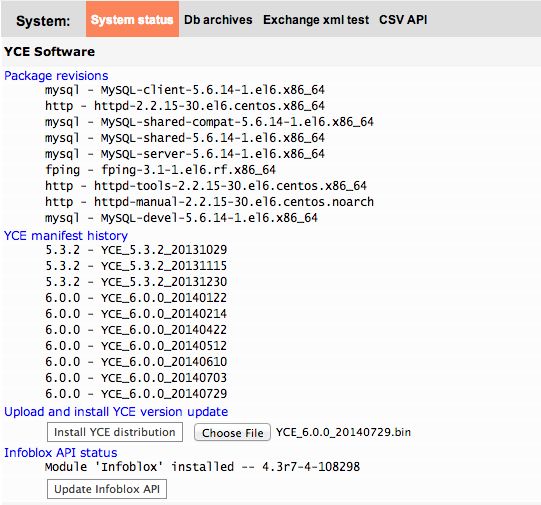Select manifest entry YCE_6.0.0_20140122
Screen dimensions: 541x505
click(136, 298)
